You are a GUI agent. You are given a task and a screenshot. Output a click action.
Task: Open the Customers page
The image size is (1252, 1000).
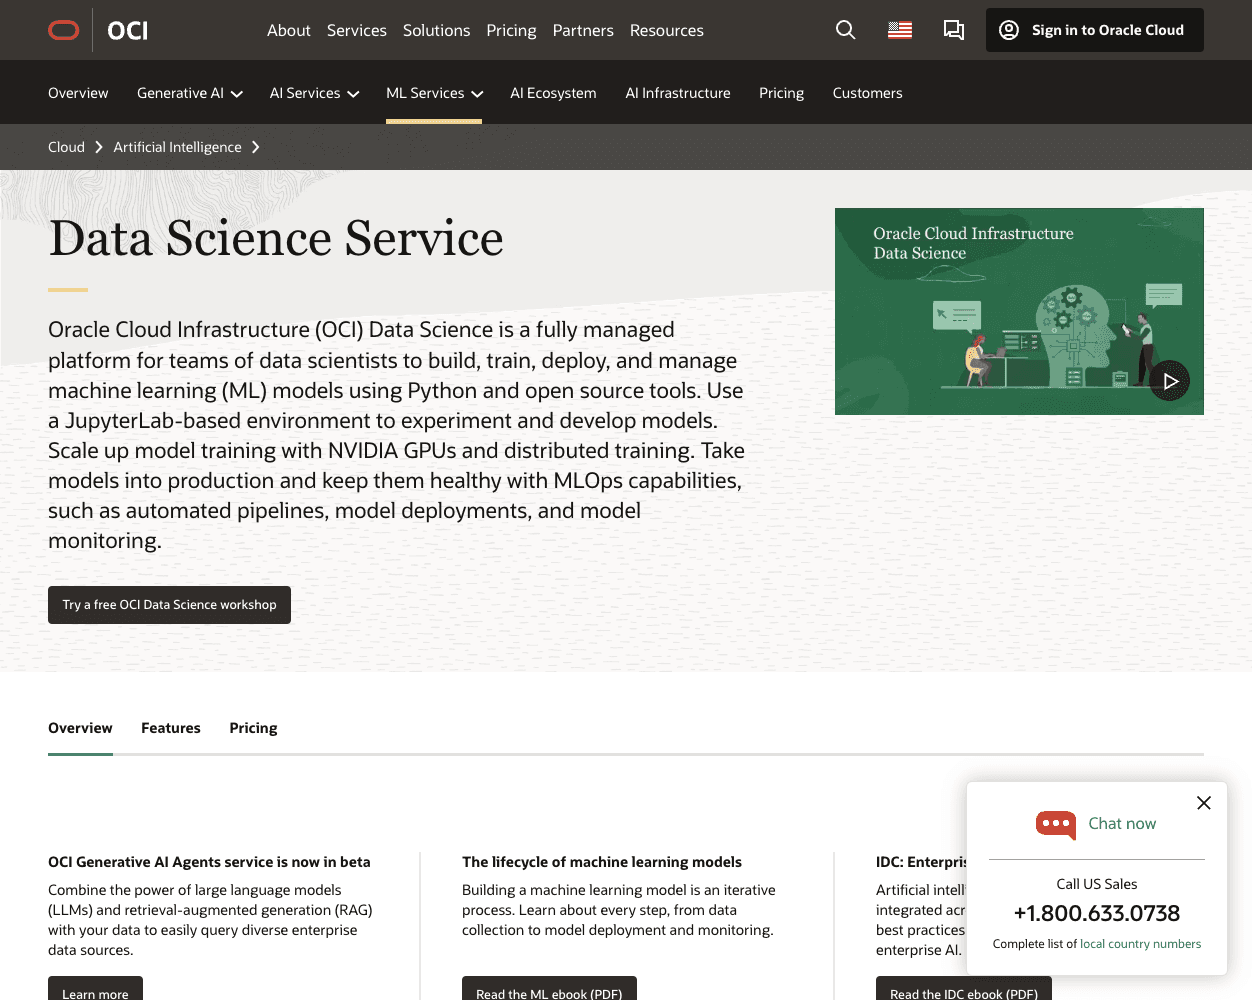[x=867, y=93]
